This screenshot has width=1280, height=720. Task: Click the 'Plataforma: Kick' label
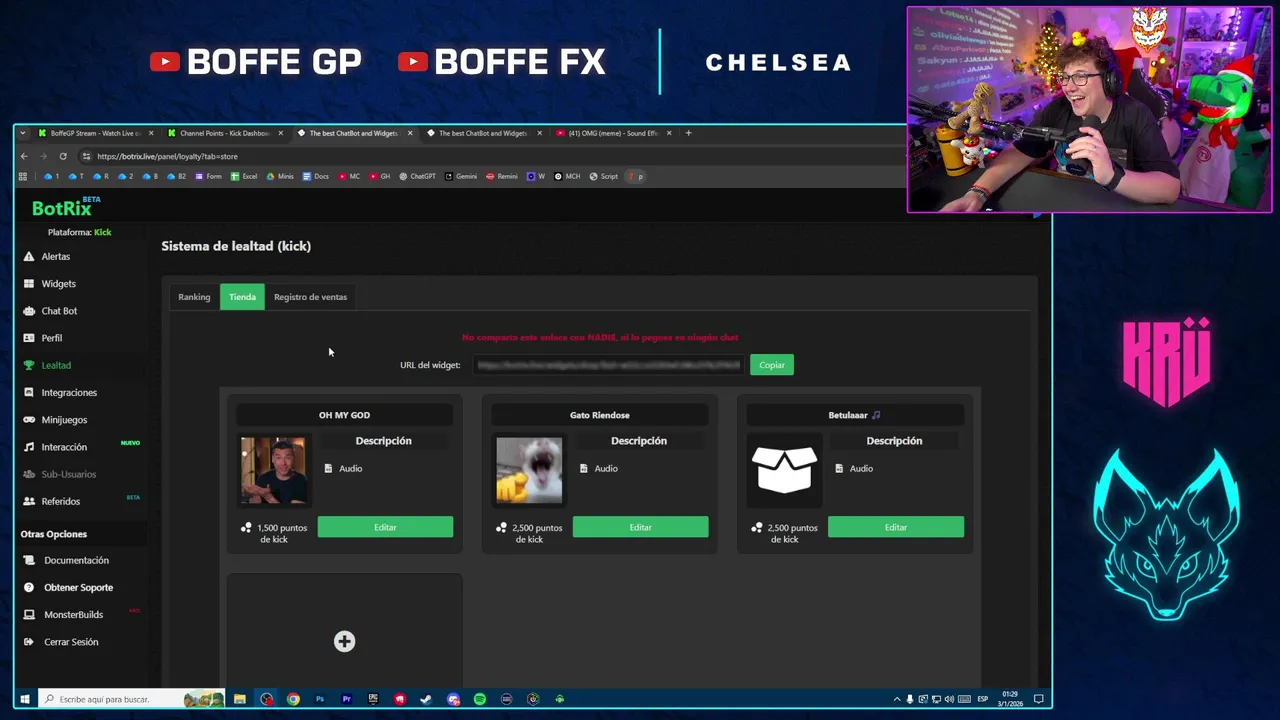point(79,232)
